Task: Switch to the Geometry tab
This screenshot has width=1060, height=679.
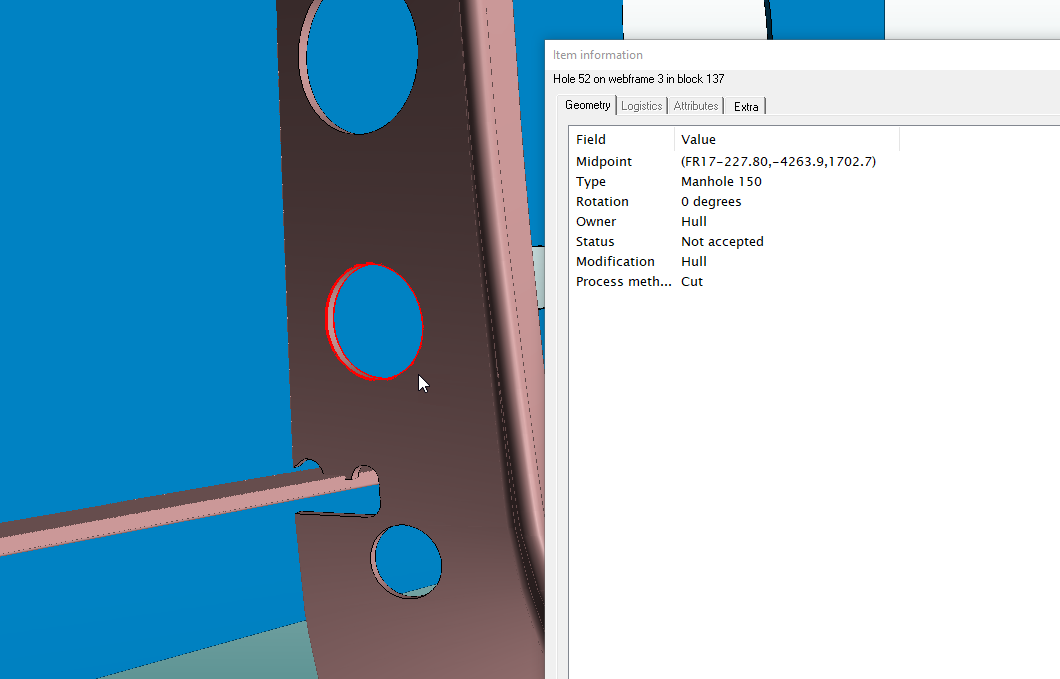Action: pyautogui.click(x=587, y=106)
